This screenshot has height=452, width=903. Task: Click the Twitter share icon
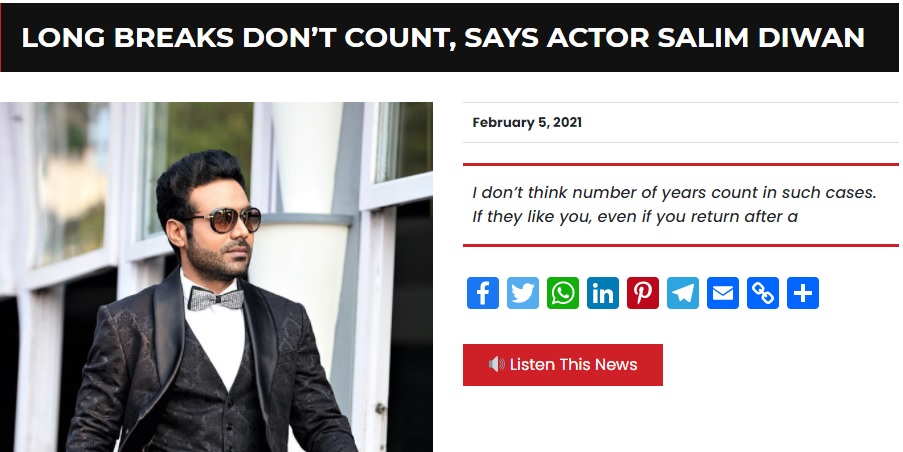click(x=523, y=293)
